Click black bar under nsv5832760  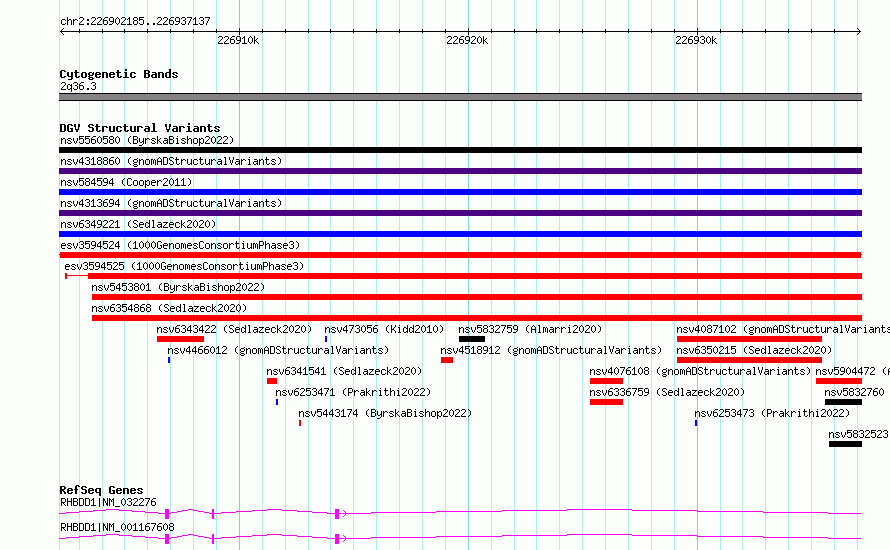[843, 402]
